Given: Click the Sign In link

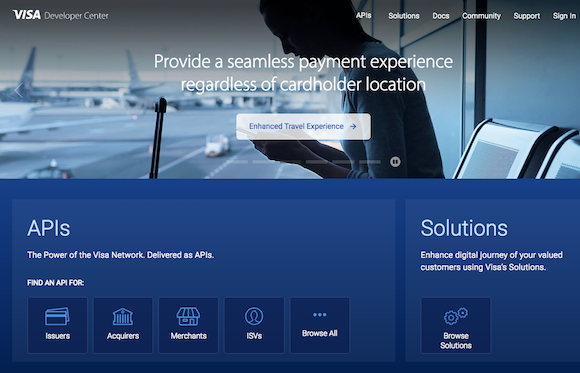Looking at the screenshot, I should point(564,16).
